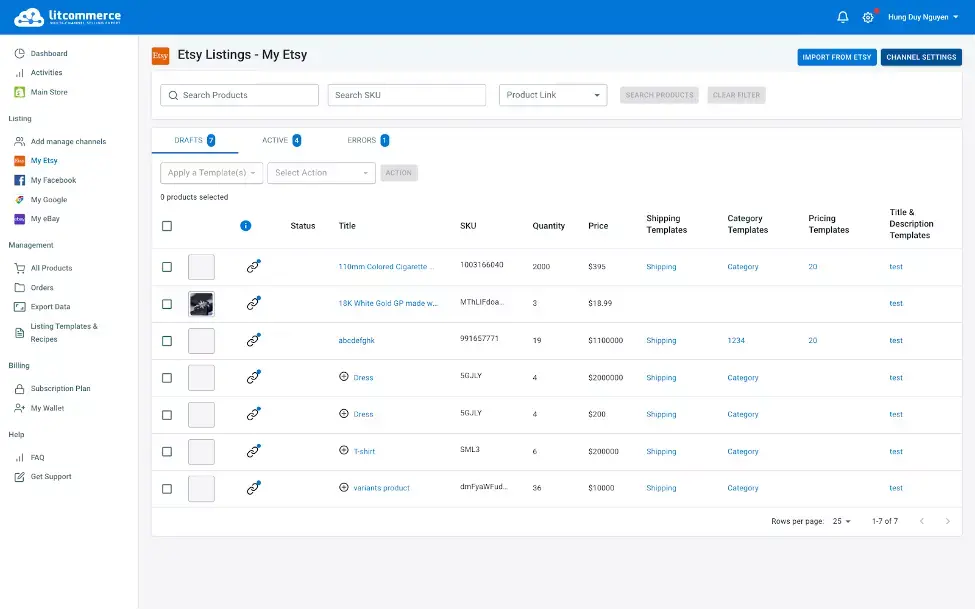
Task: Click the 18K White Gold product thumbnail
Action: coord(201,304)
